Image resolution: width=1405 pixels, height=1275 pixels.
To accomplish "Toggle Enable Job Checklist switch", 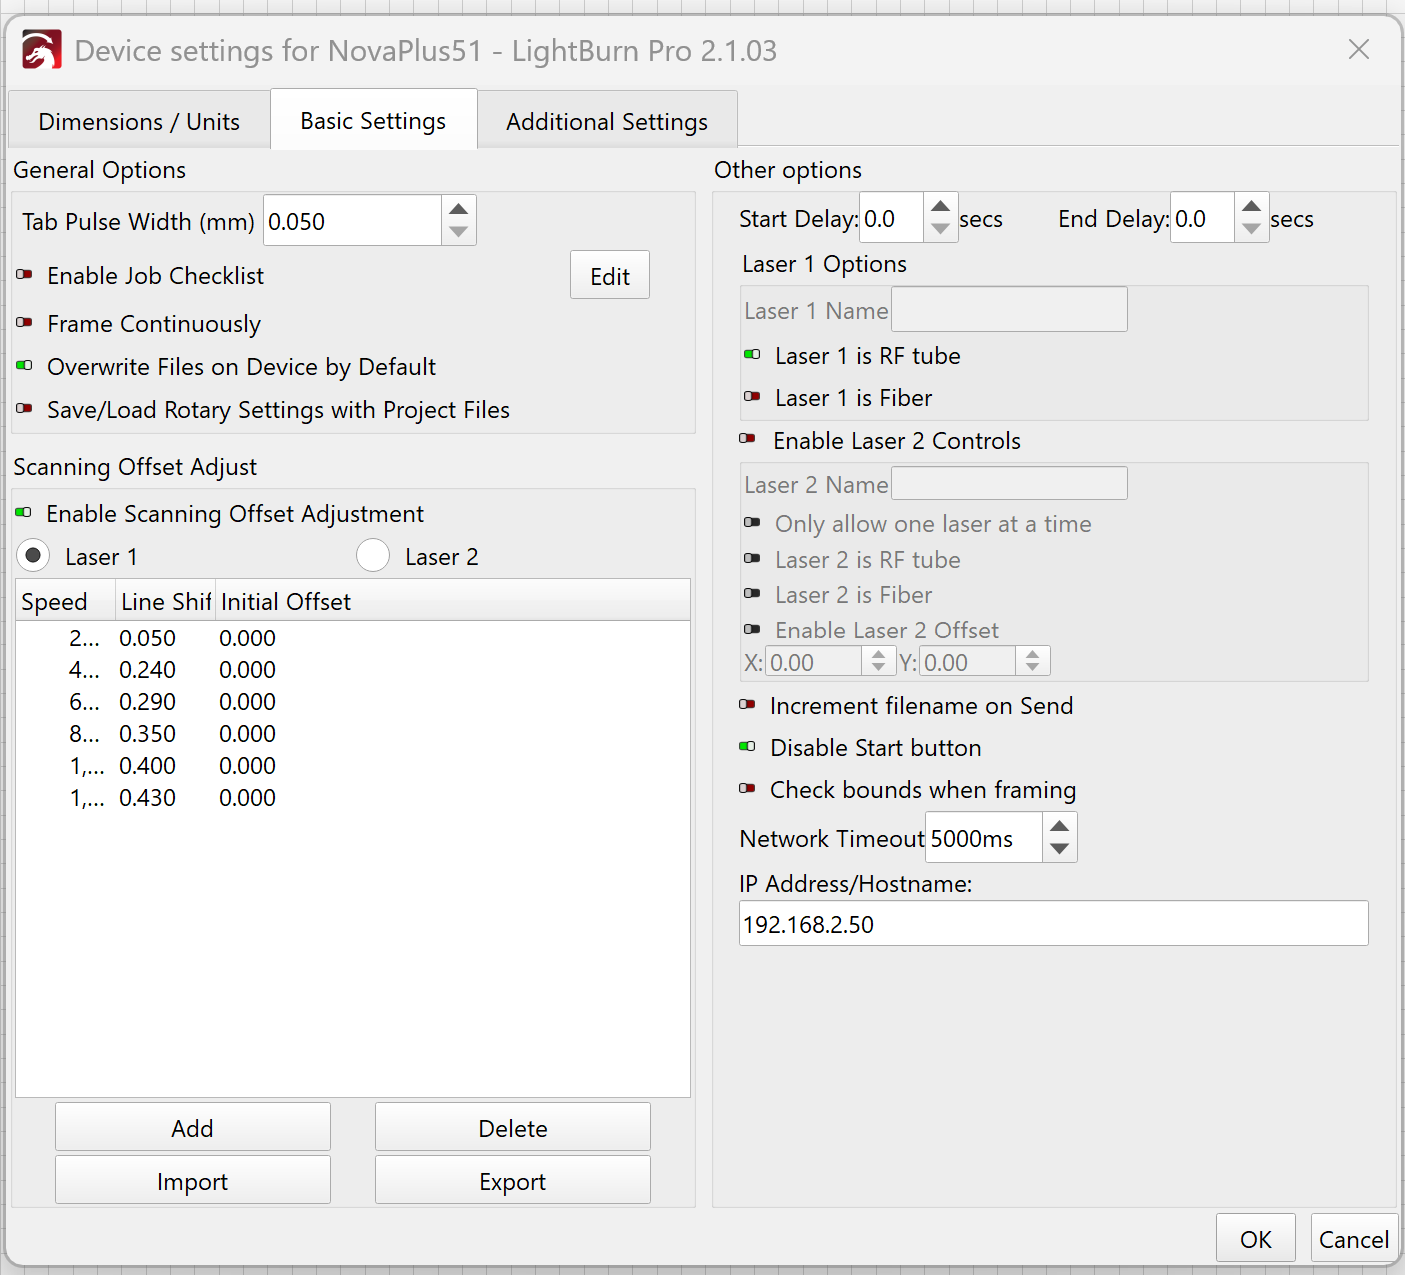I will (25, 275).
